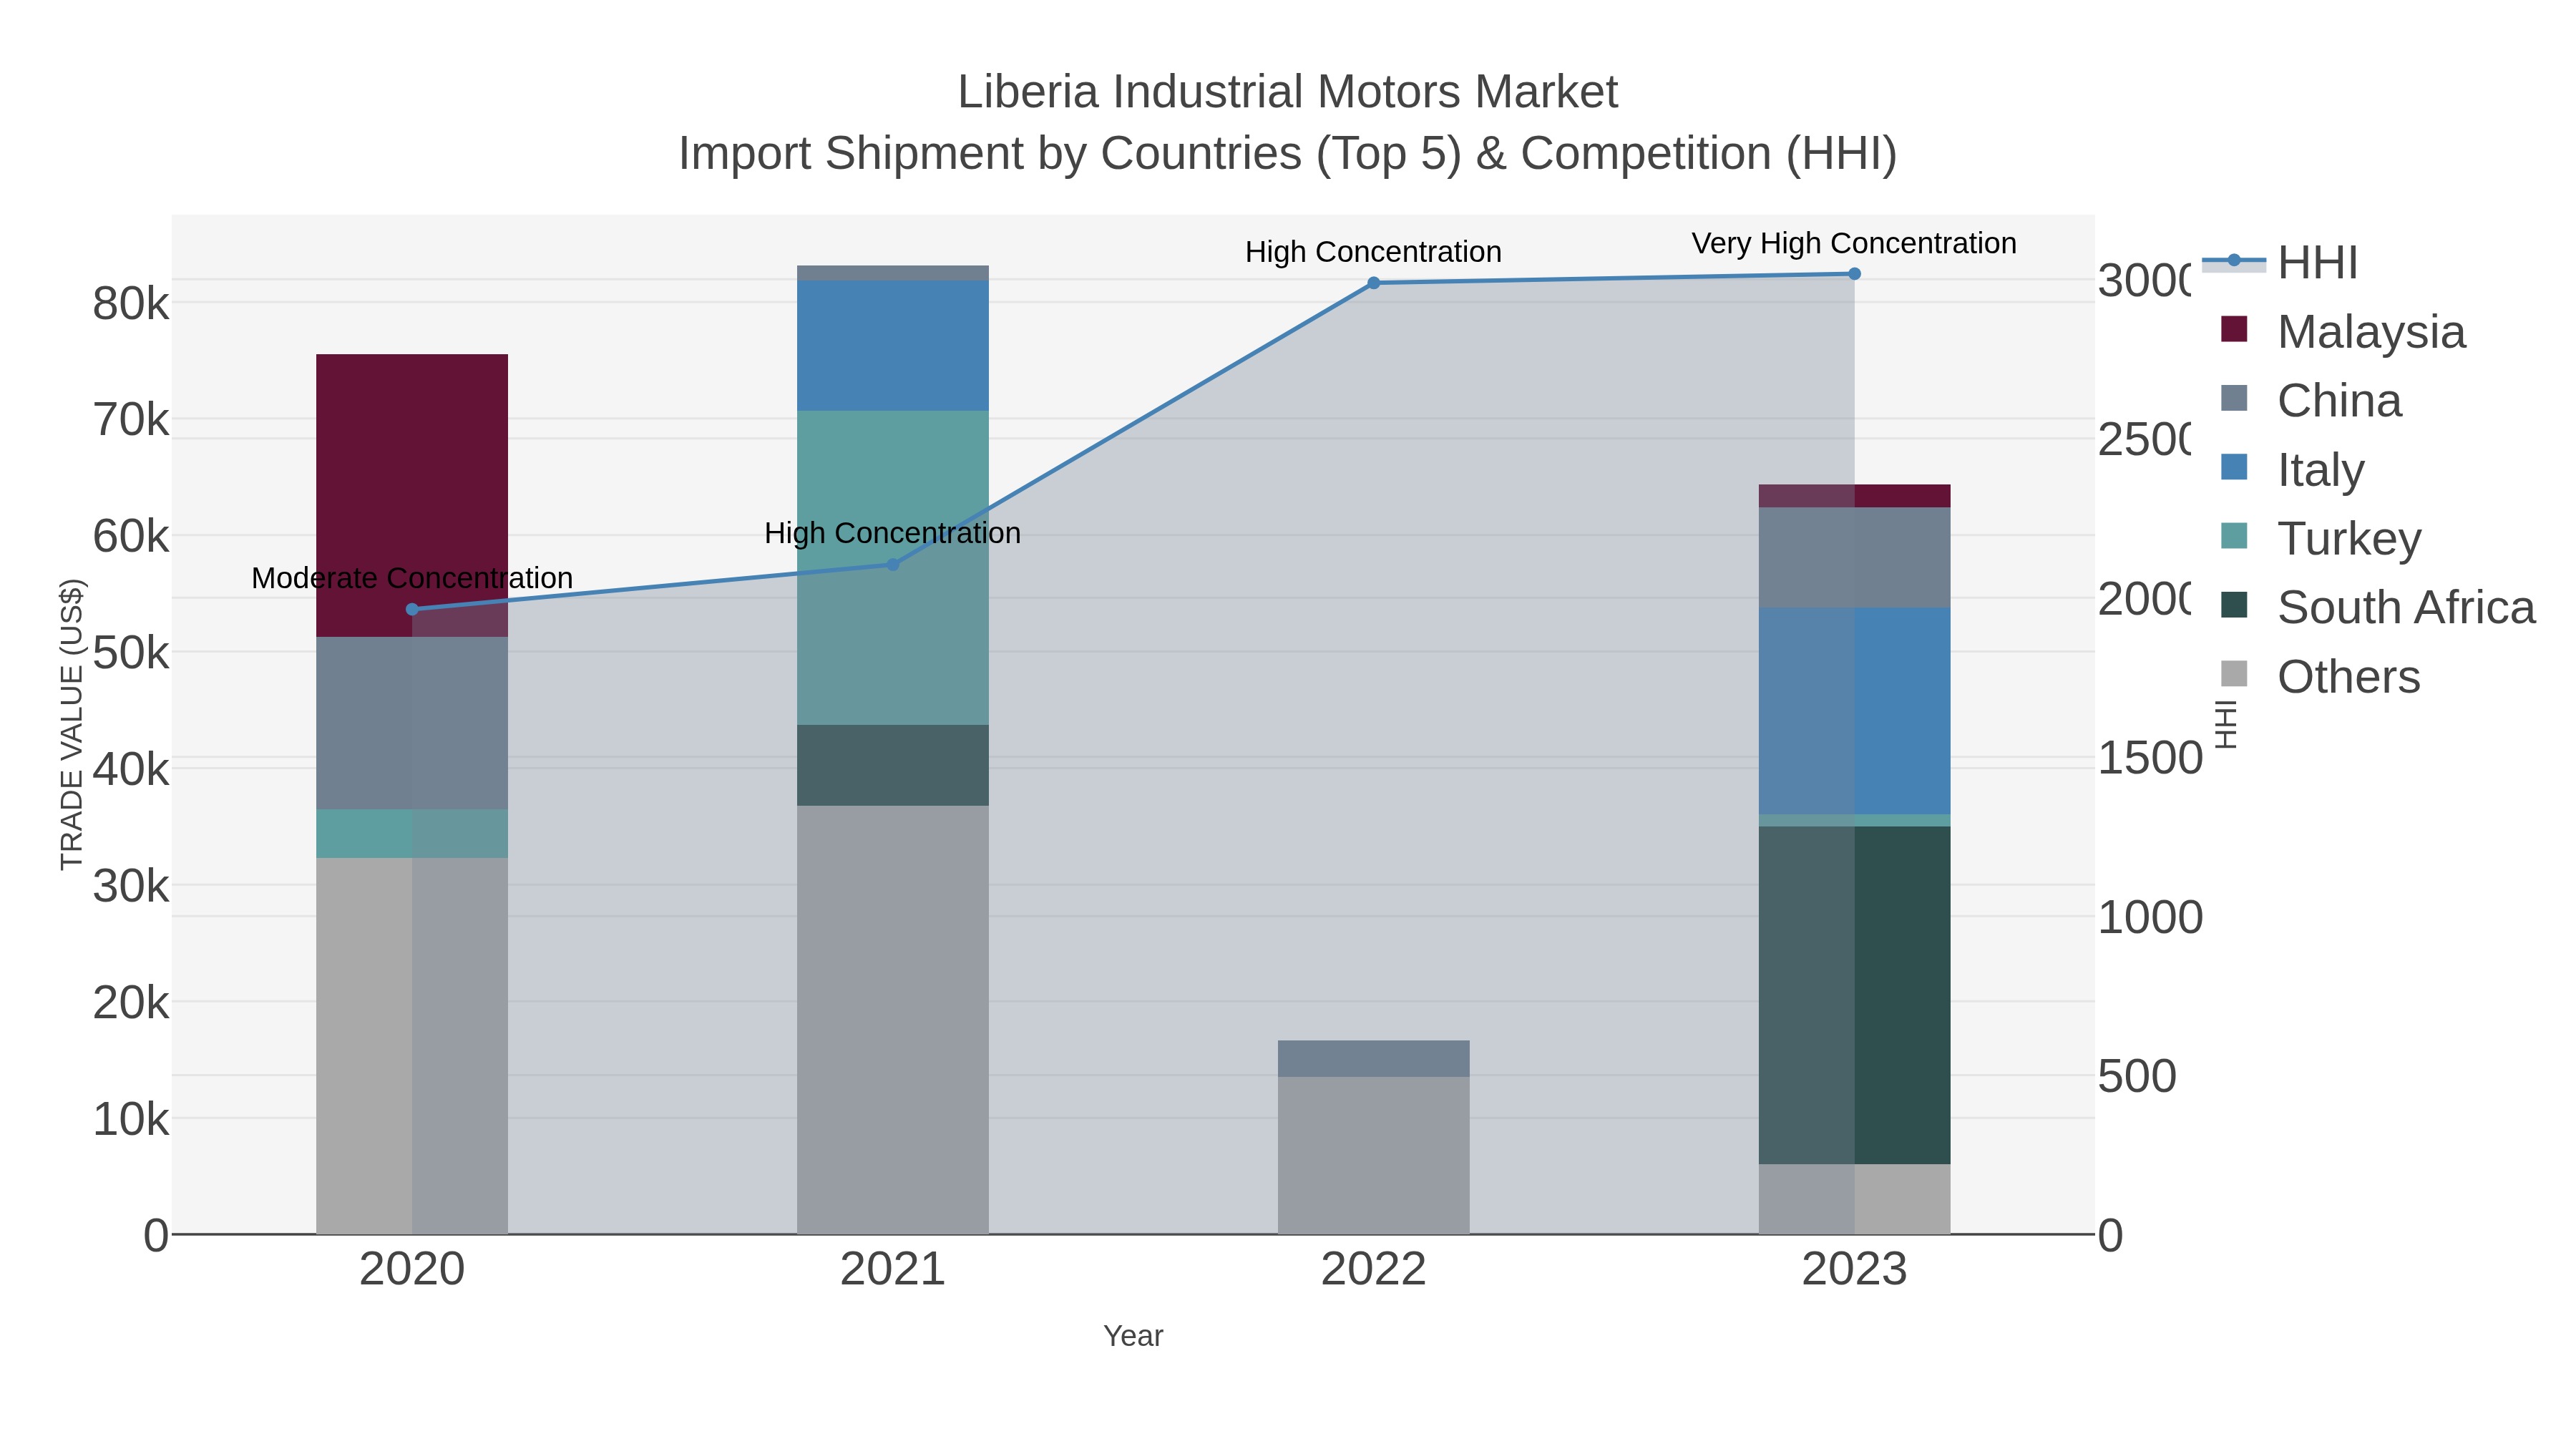This screenshot has width=2576, height=1449.
Task: Click the 2023 HHI data point marker
Action: point(1854,274)
